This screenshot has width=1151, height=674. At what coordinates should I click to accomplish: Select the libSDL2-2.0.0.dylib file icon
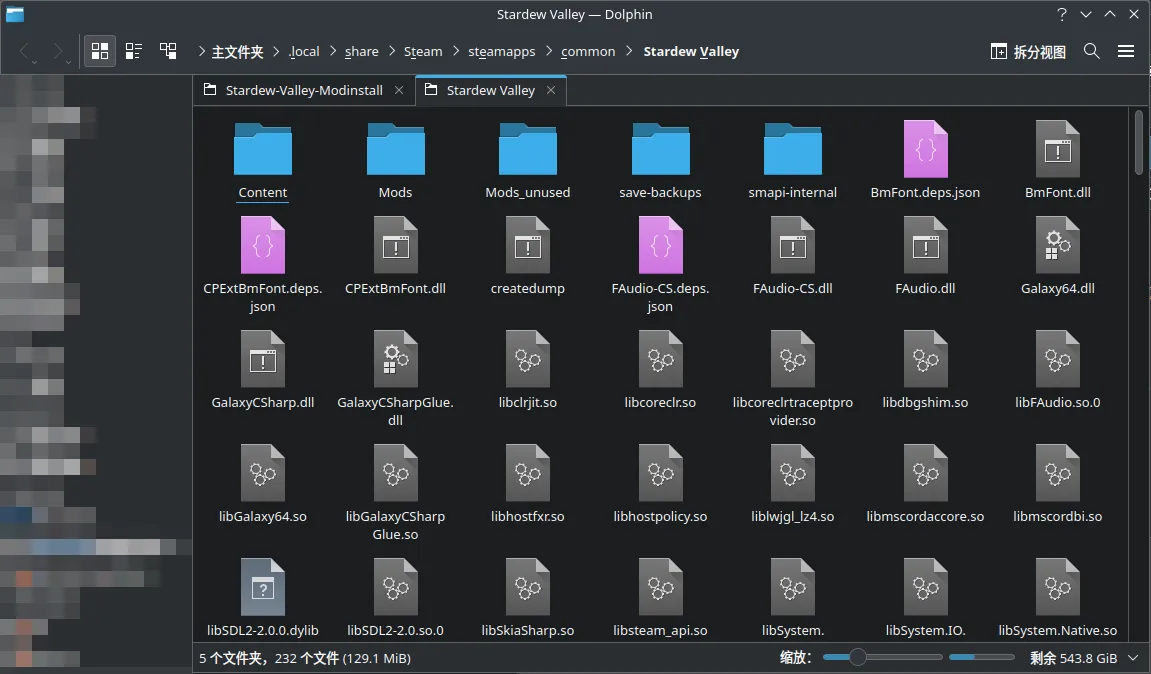[262, 588]
